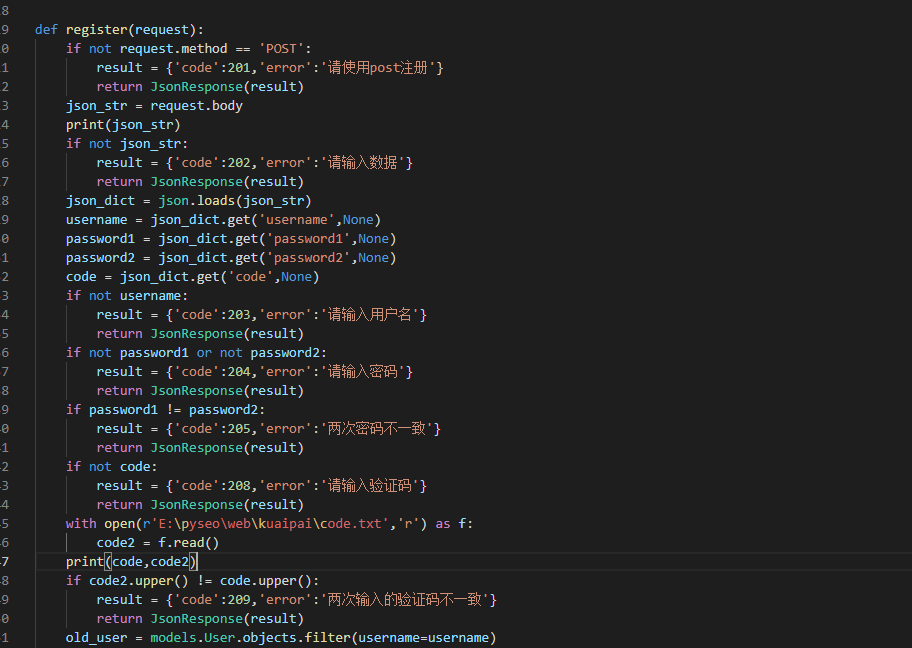Click 'json.loads(json_str)' call
912x648 pixels.
[235, 201]
